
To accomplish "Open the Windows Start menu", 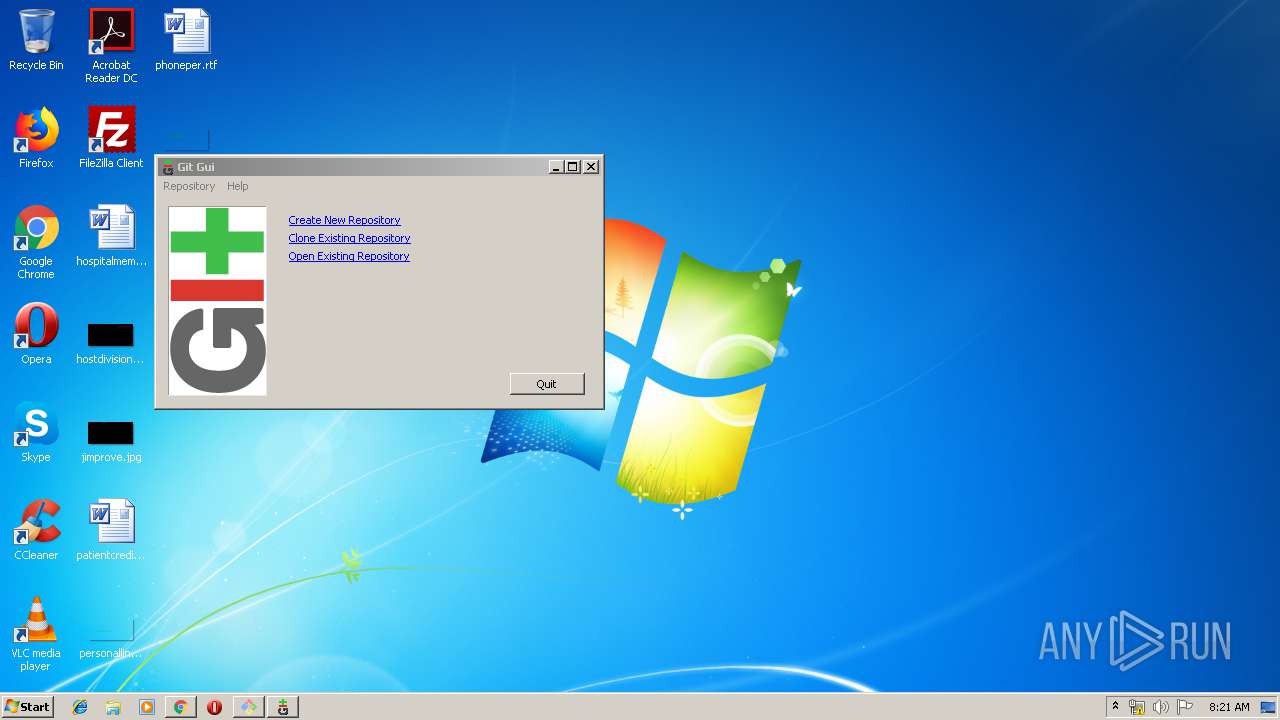I will pos(28,706).
